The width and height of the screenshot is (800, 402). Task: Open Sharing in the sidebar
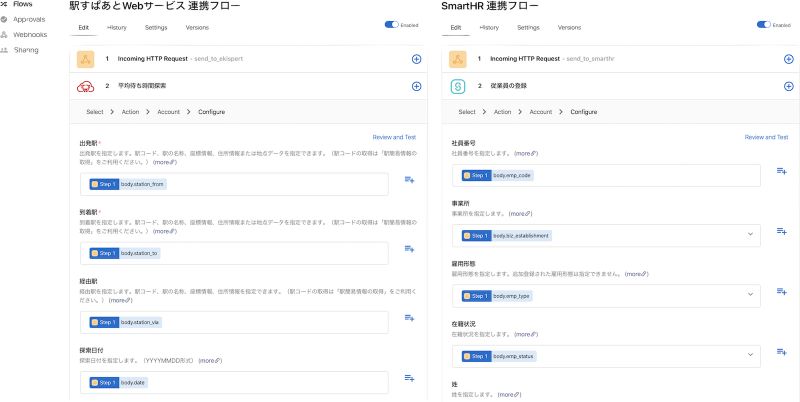[26, 50]
